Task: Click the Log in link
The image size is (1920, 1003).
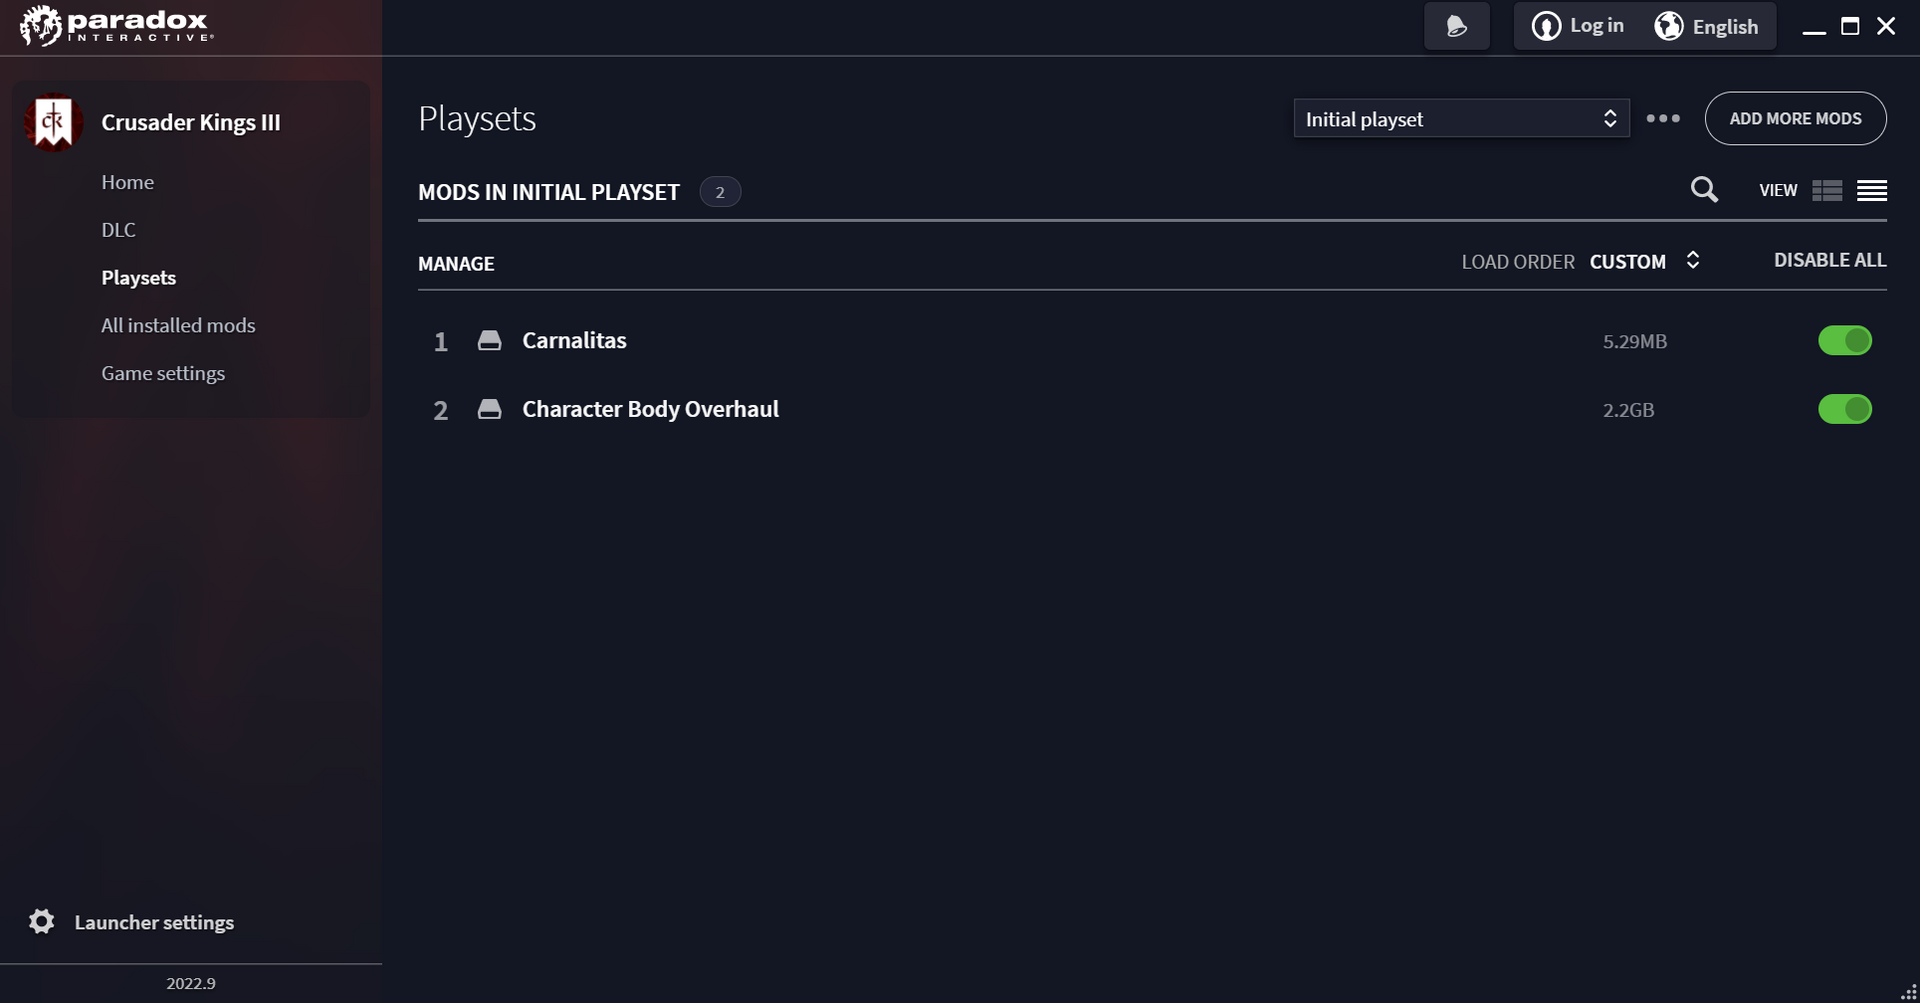Action: [x=1597, y=26]
